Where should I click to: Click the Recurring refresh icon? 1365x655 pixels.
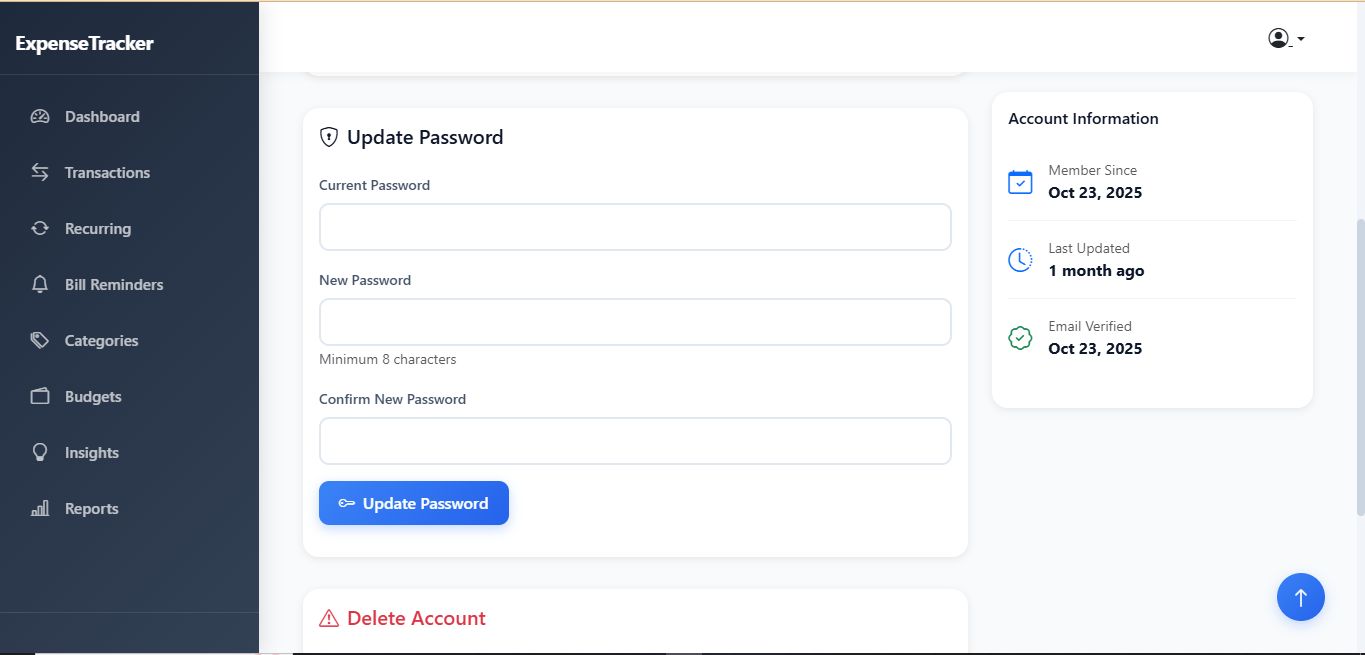pyautogui.click(x=40, y=228)
